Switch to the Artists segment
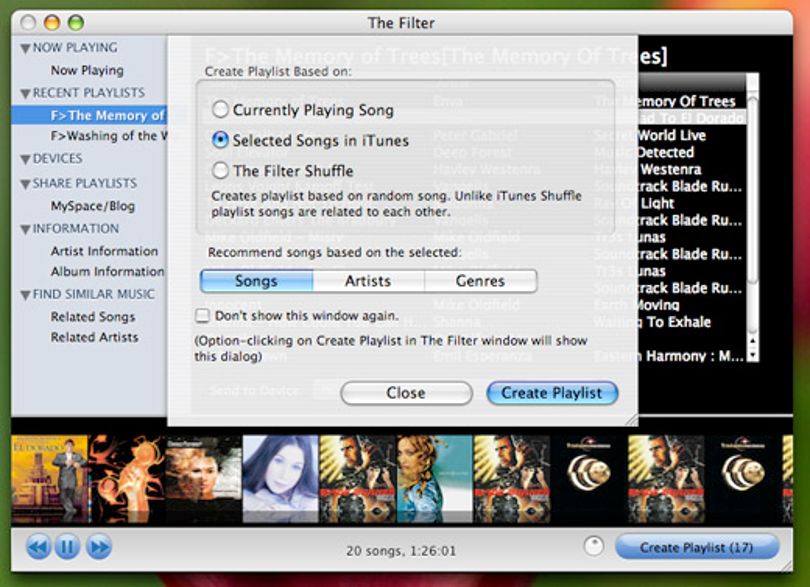Screen dimensions: 810x587 [x=368, y=281]
